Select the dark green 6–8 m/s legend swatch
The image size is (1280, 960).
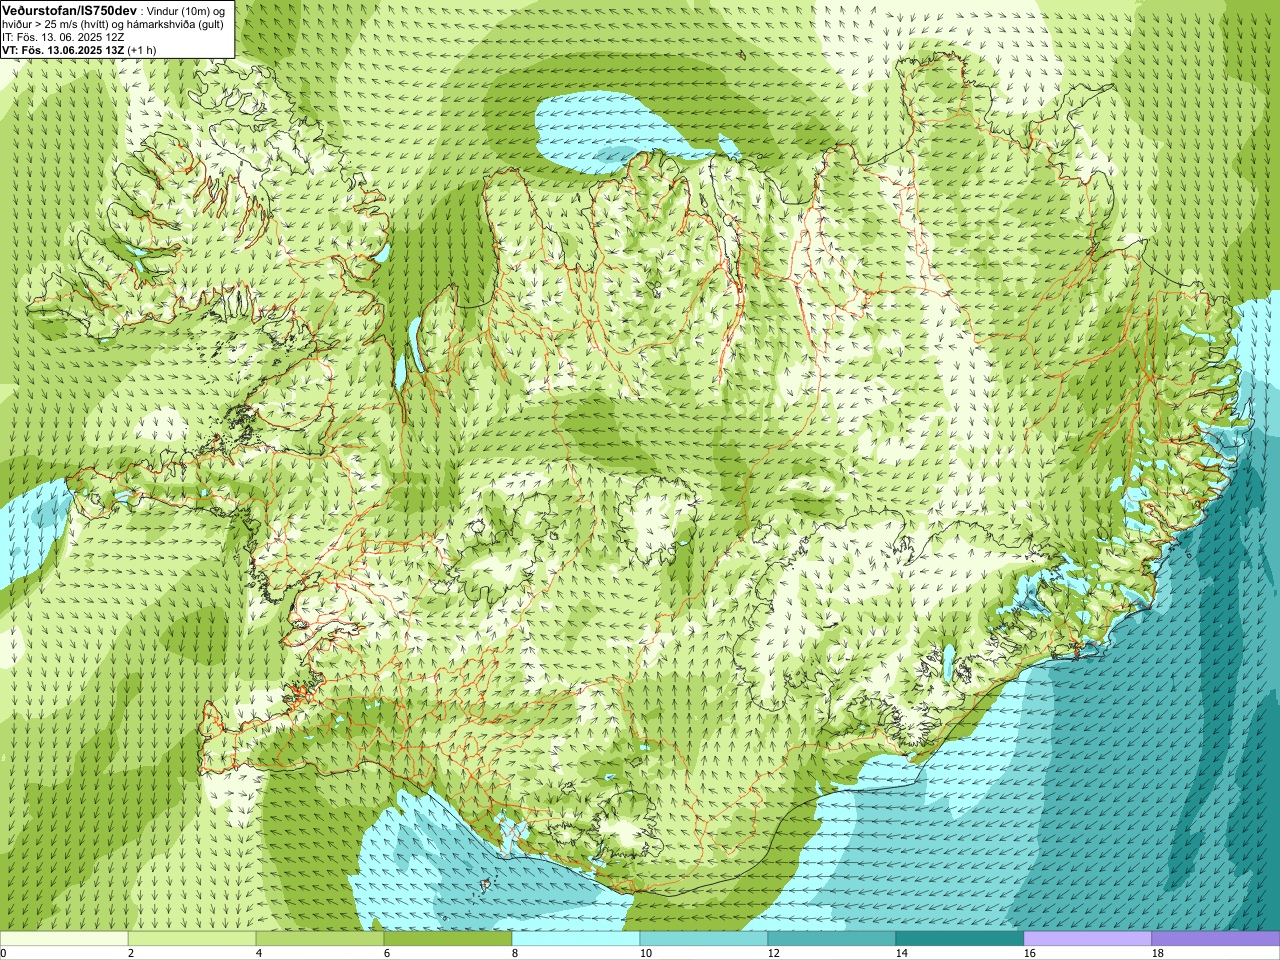[448, 939]
